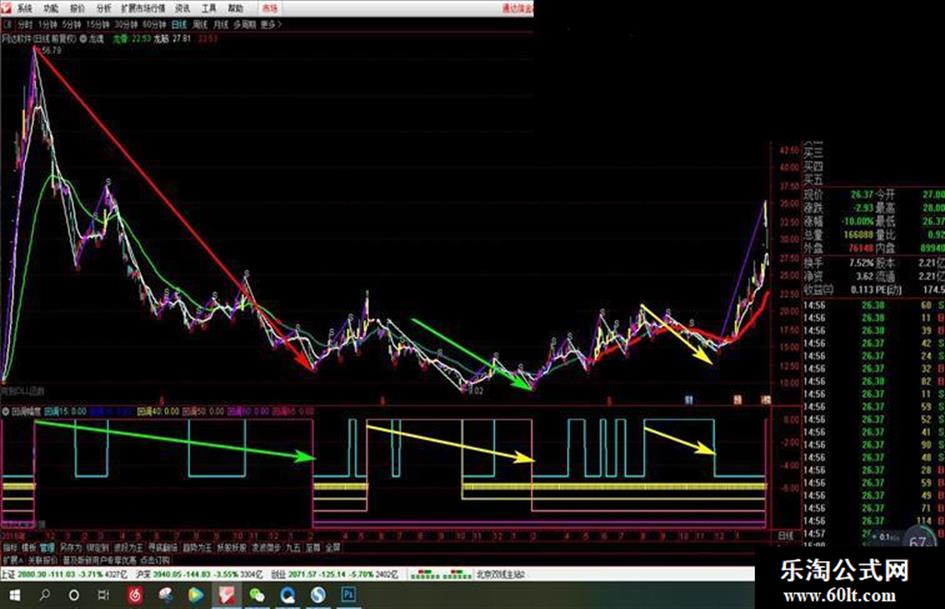Click the 日线 label at the time axis end

[786, 535]
